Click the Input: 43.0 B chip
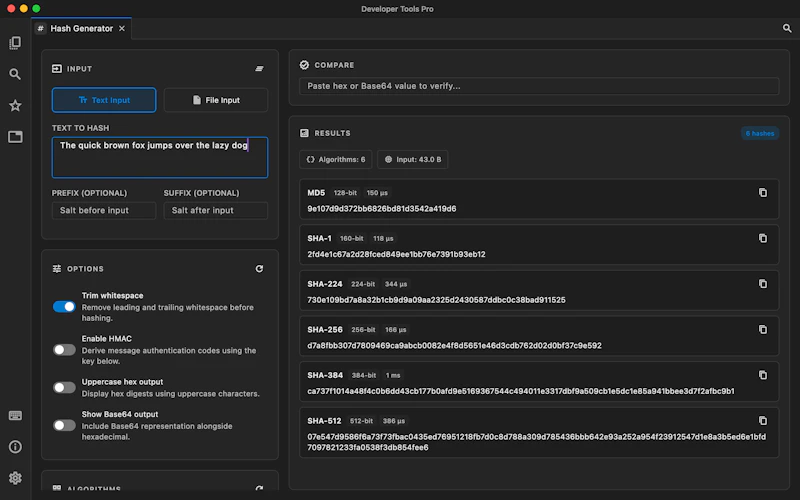Image resolution: width=800 pixels, height=500 pixels. (413, 159)
